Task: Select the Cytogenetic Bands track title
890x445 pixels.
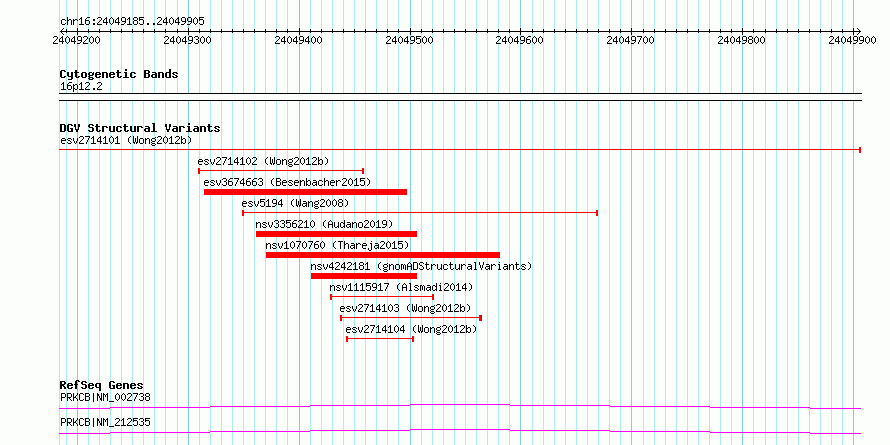Action: click(119, 74)
